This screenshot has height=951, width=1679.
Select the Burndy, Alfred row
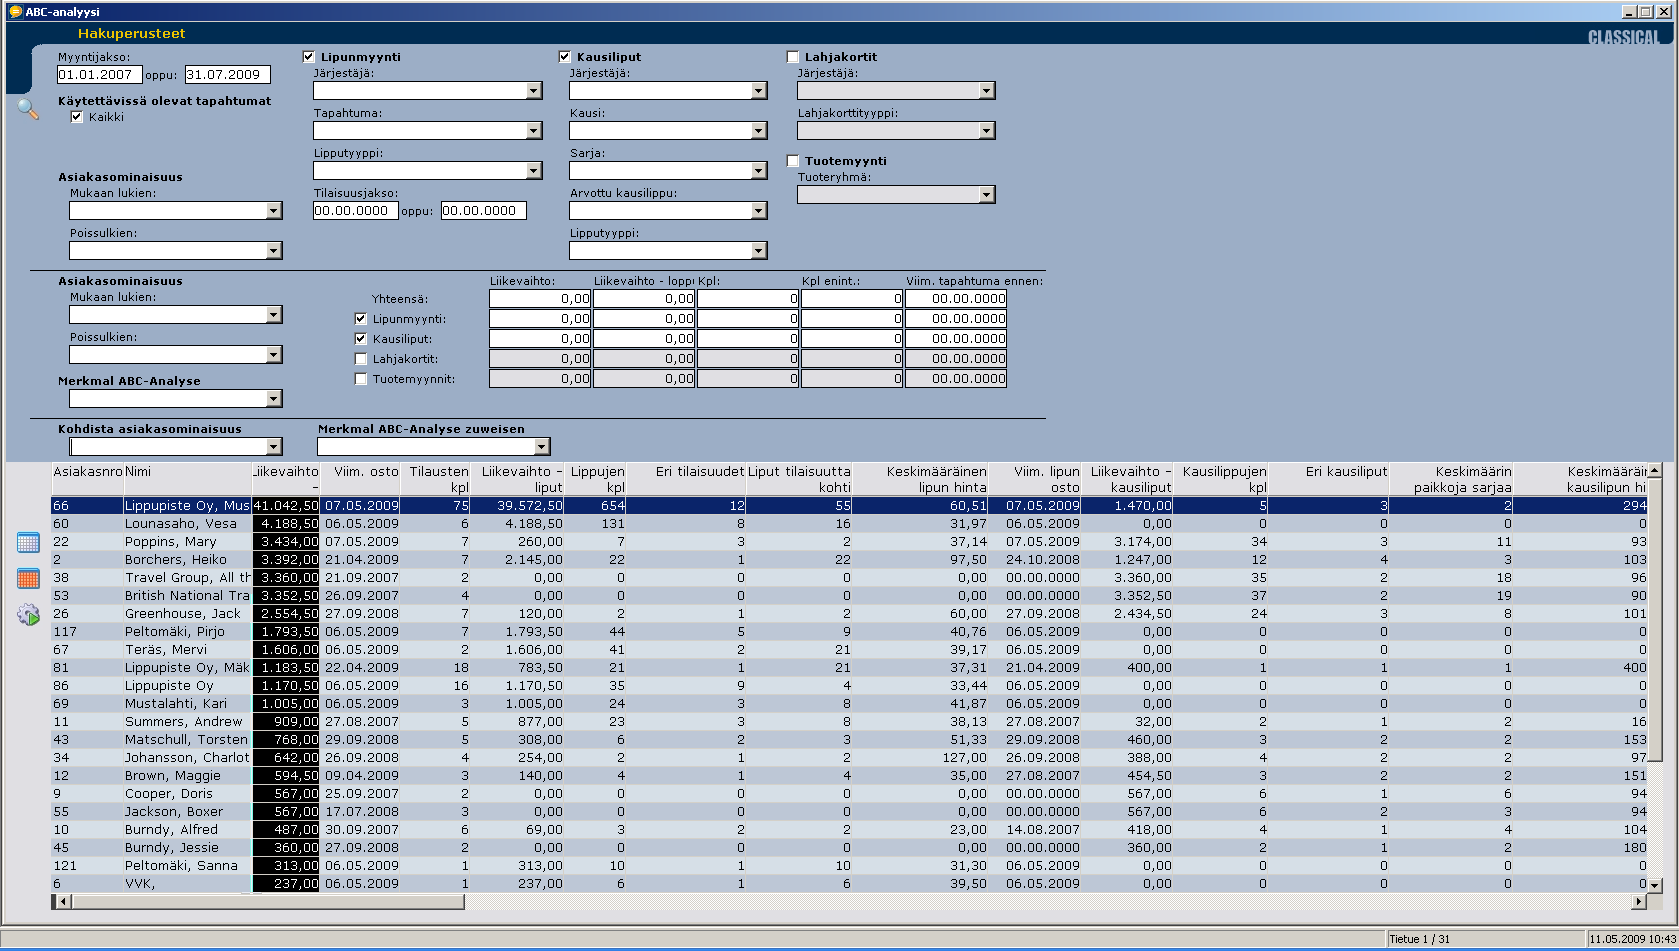point(849,830)
